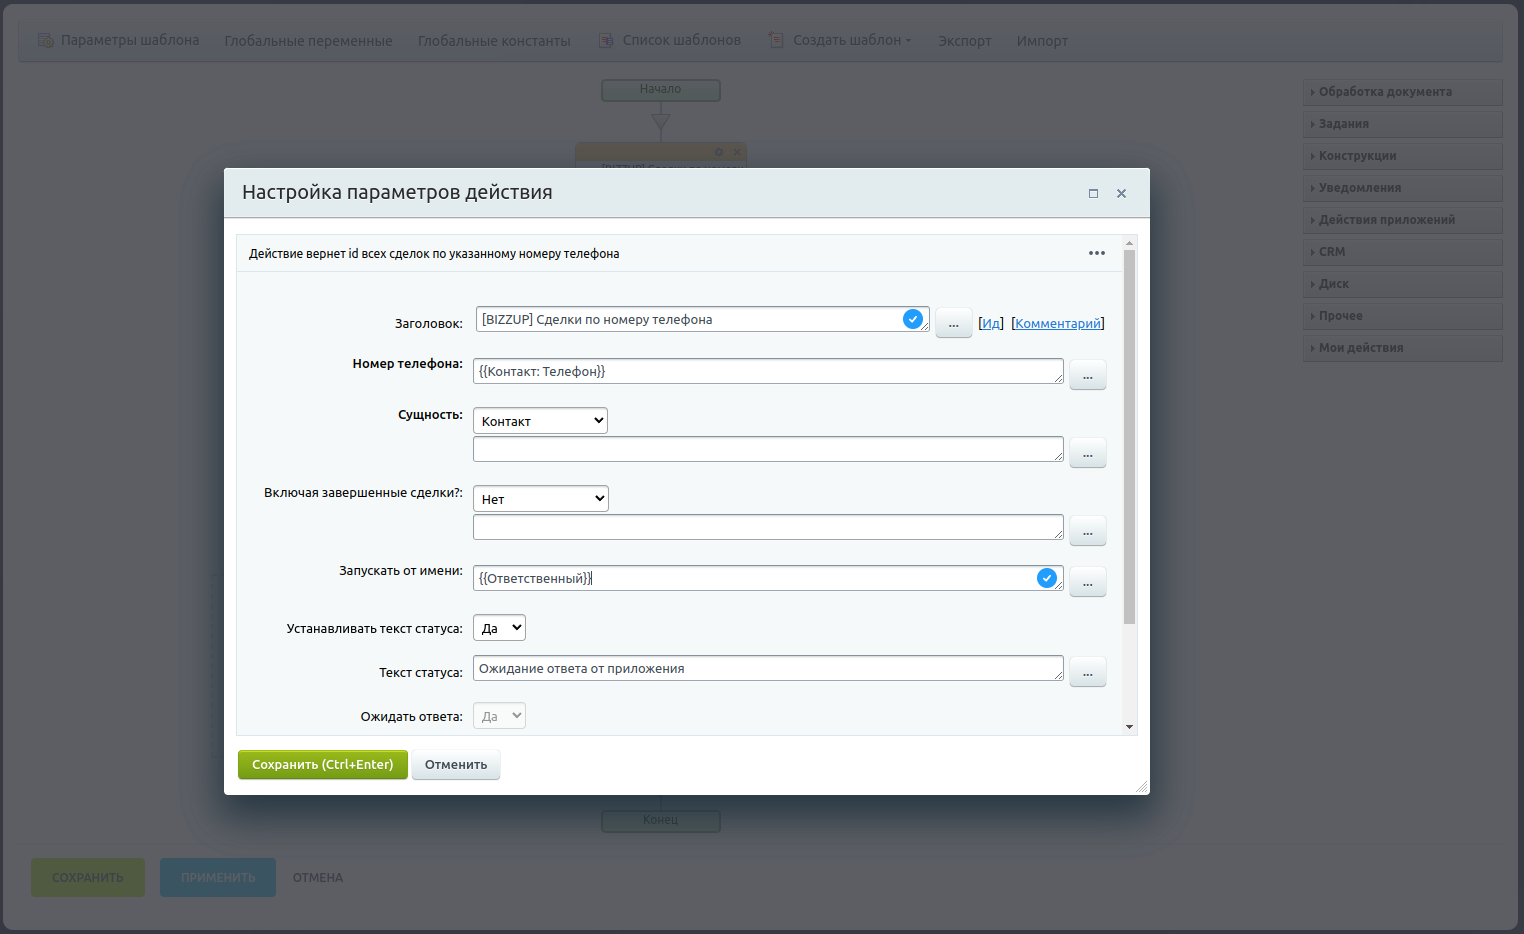Screen dimensions: 1524x934
Task: Expand the Уведомления actions group
Action: tap(1402, 188)
